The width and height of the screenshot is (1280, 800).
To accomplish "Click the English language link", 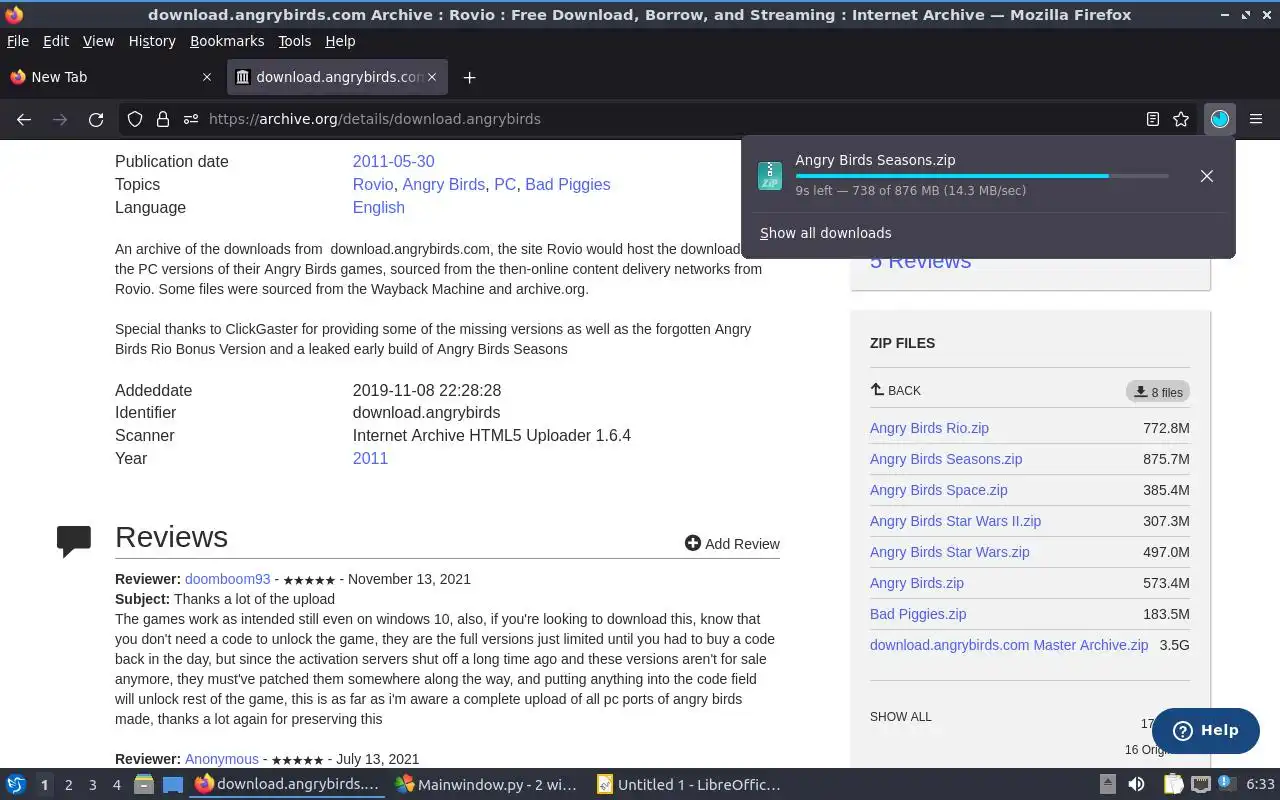I will tap(378, 207).
